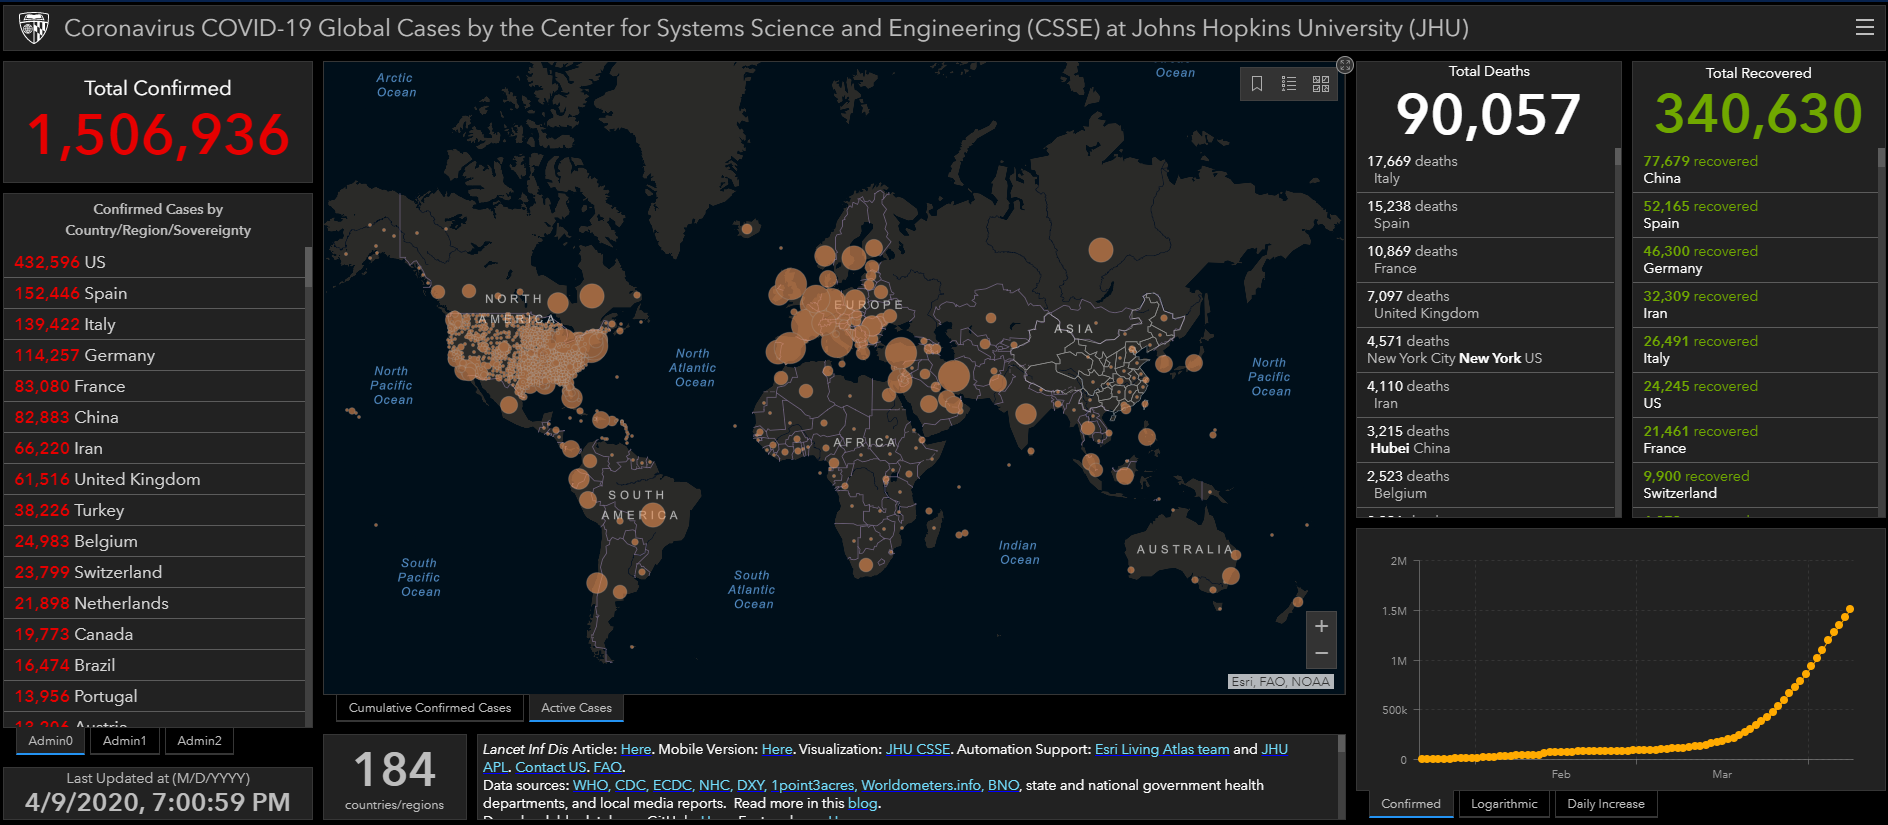
Task: Switch to the Admin0 tab
Action: (50, 741)
